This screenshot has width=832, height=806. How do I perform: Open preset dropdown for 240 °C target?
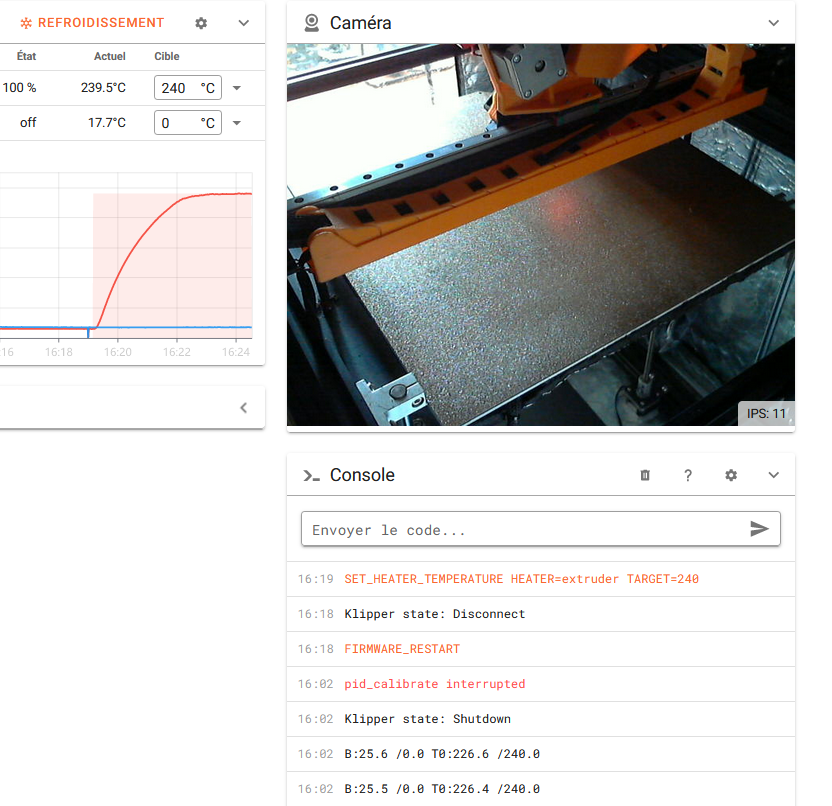pyautogui.click(x=237, y=88)
